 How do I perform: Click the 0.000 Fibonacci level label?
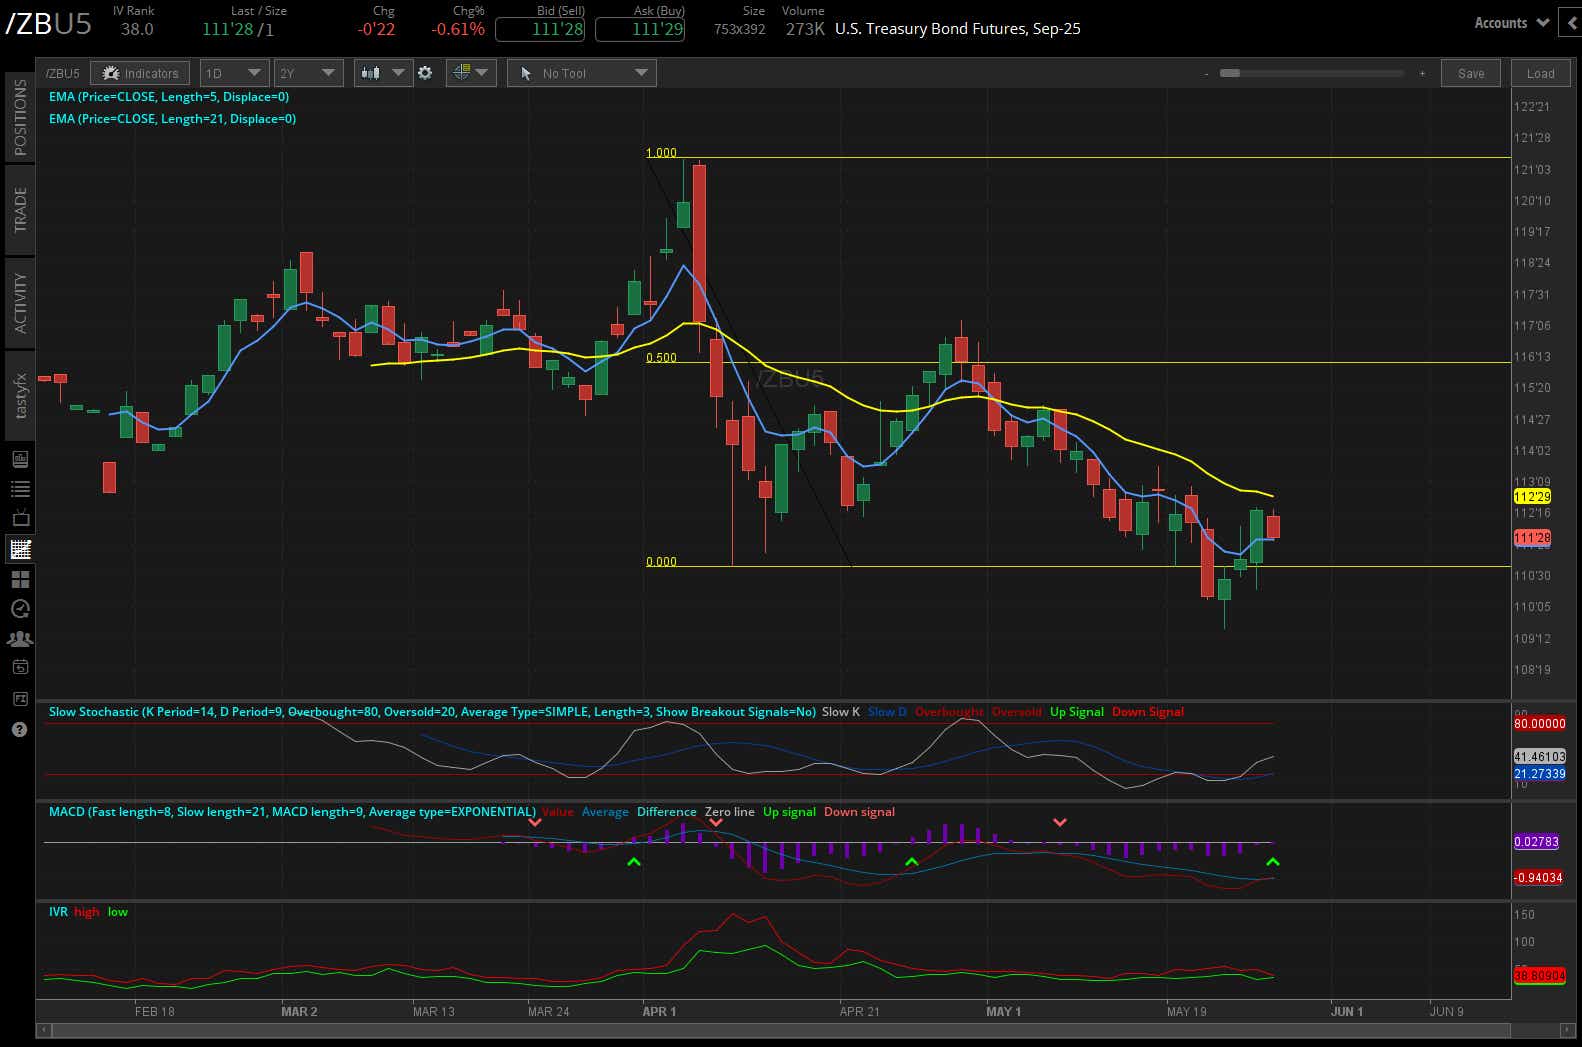(661, 562)
